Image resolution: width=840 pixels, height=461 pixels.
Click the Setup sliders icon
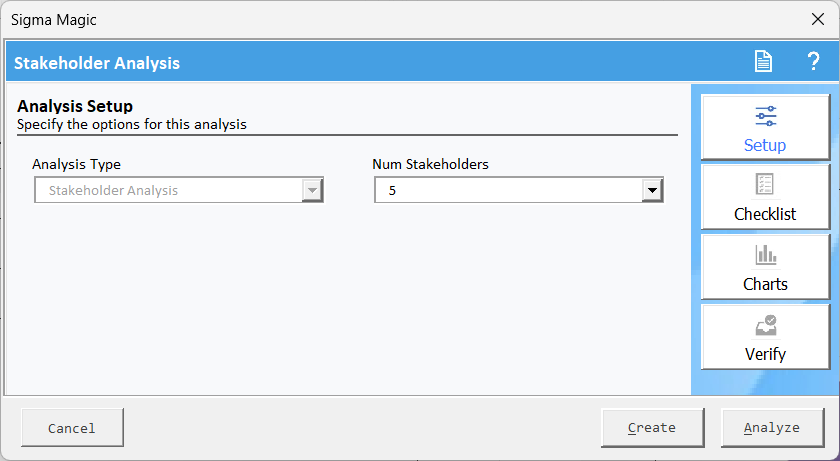(x=766, y=116)
